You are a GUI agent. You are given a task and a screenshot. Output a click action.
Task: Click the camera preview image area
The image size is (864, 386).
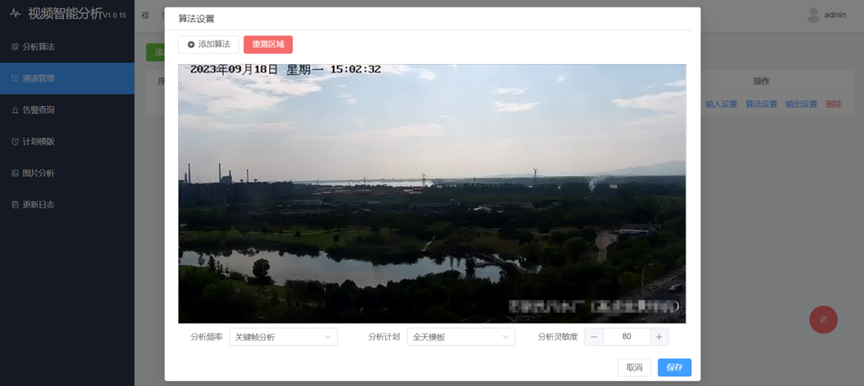pos(432,193)
